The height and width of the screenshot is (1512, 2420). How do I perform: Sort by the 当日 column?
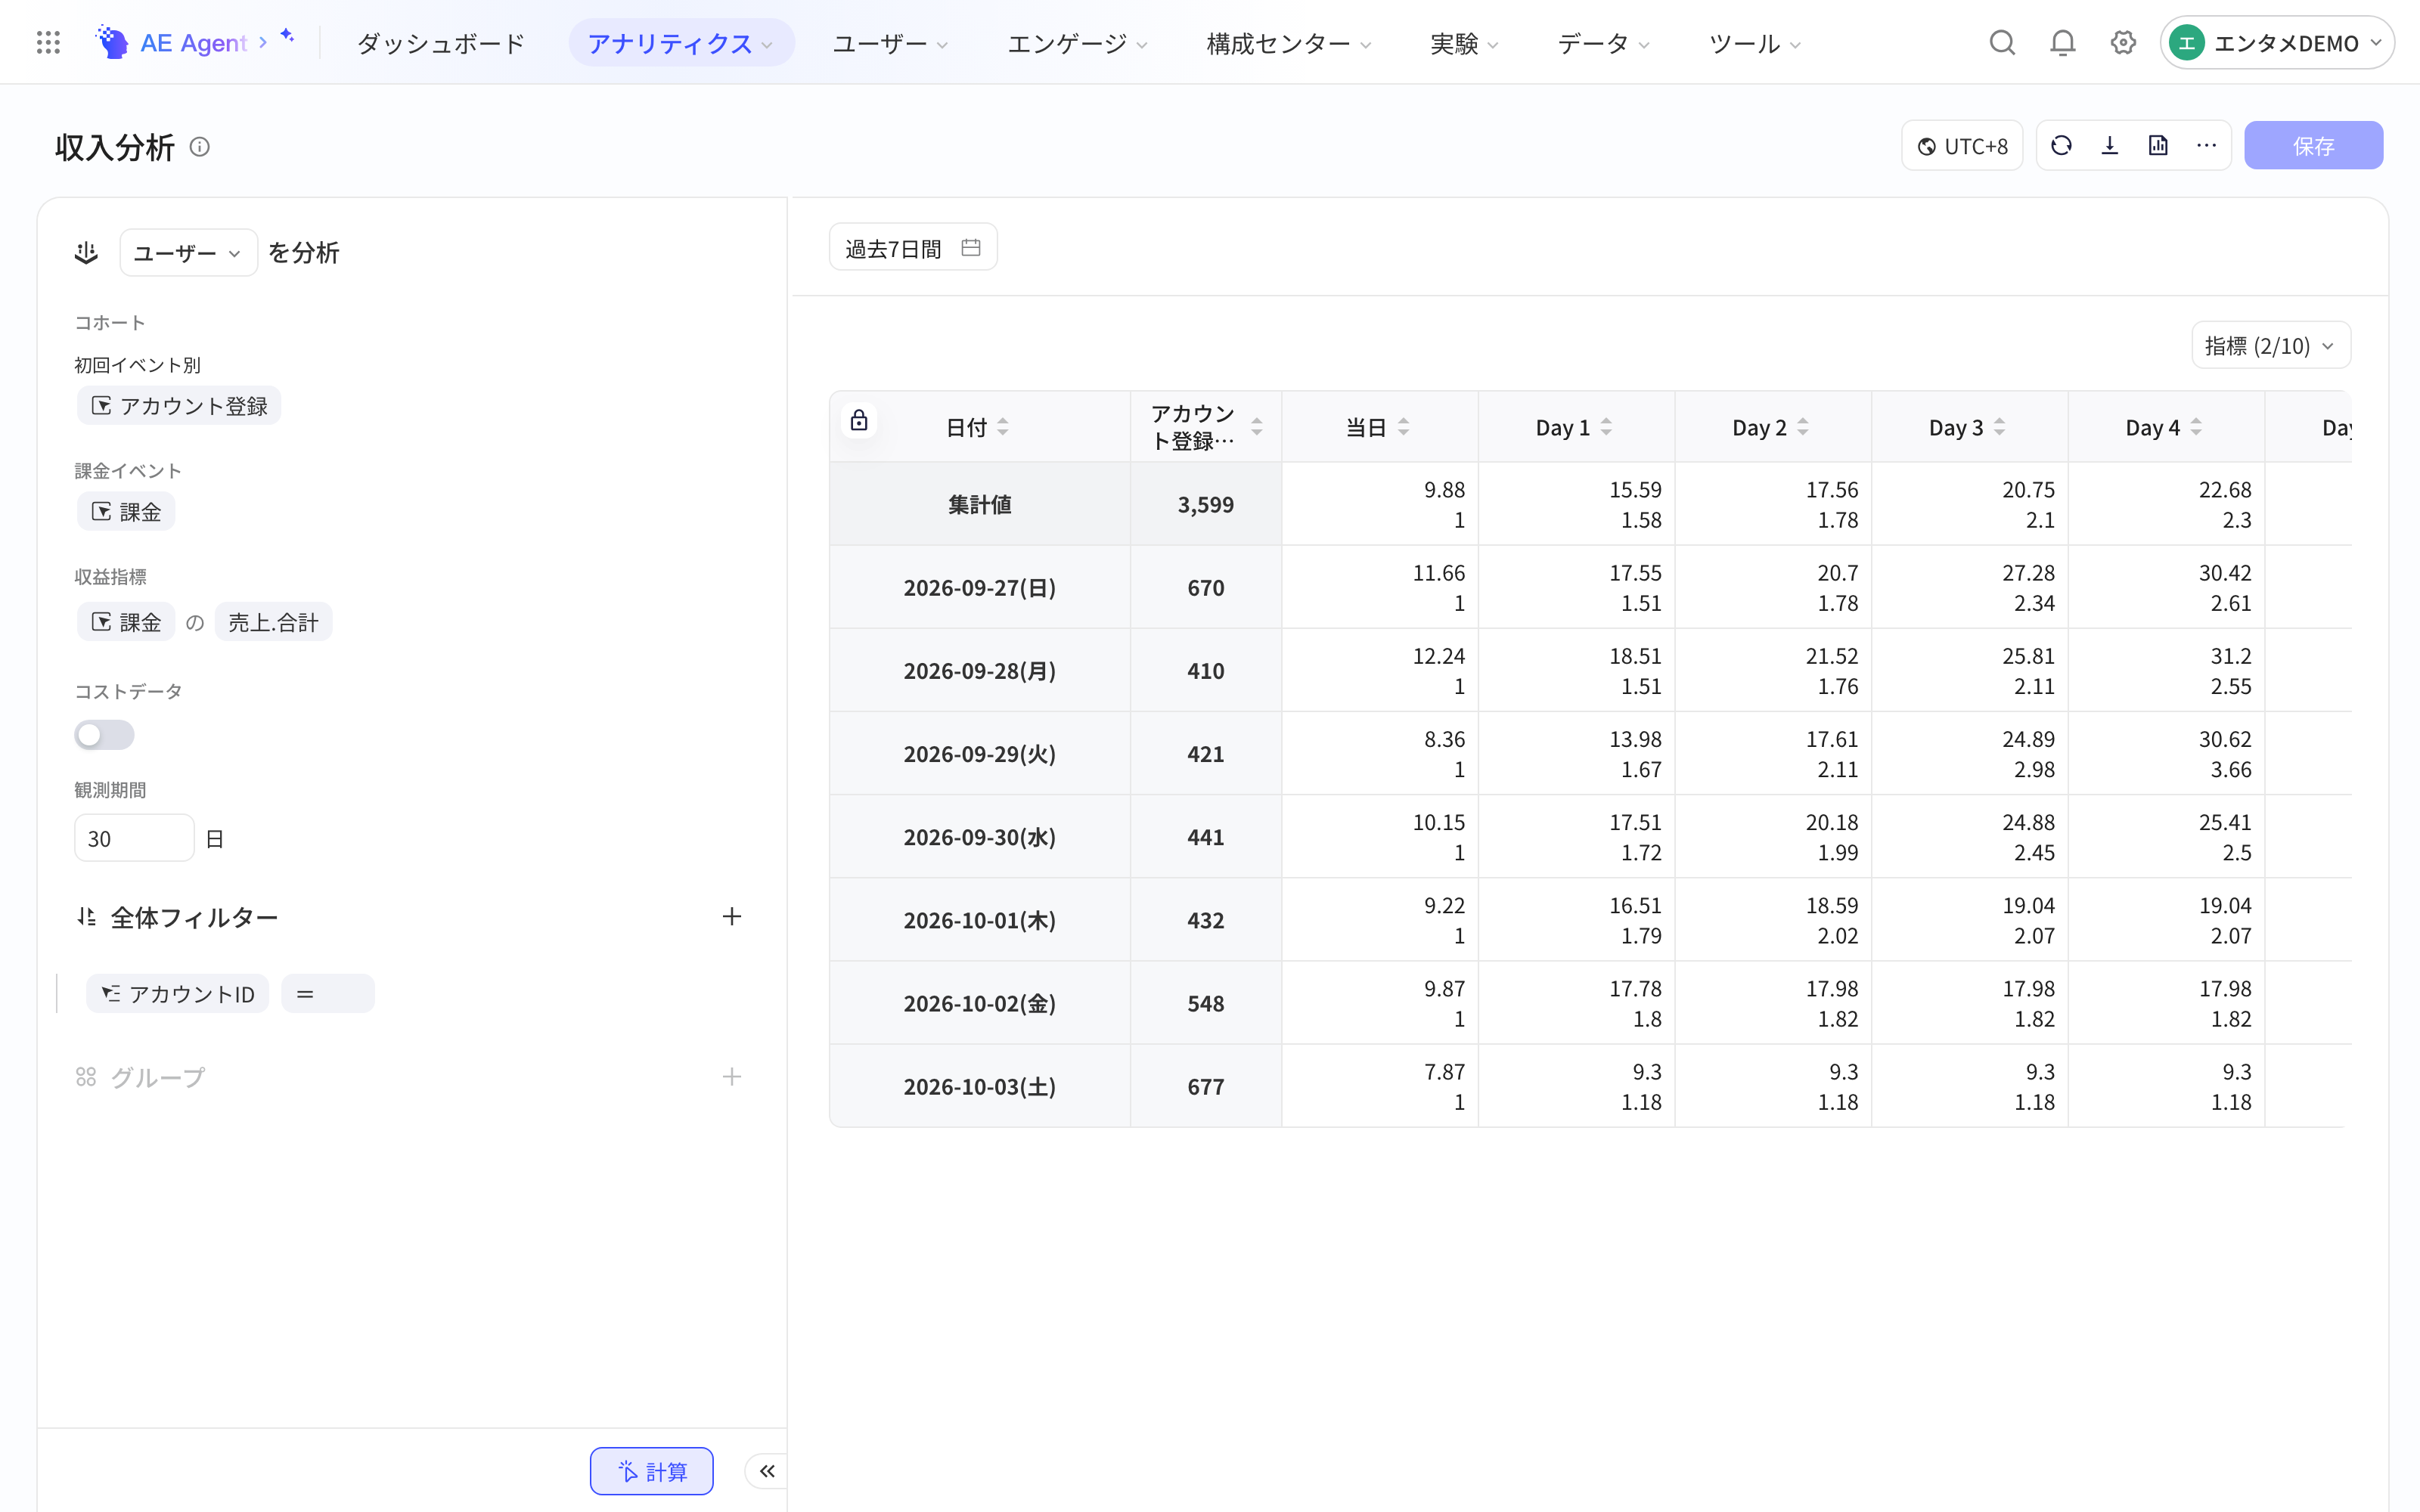[x=1404, y=427]
